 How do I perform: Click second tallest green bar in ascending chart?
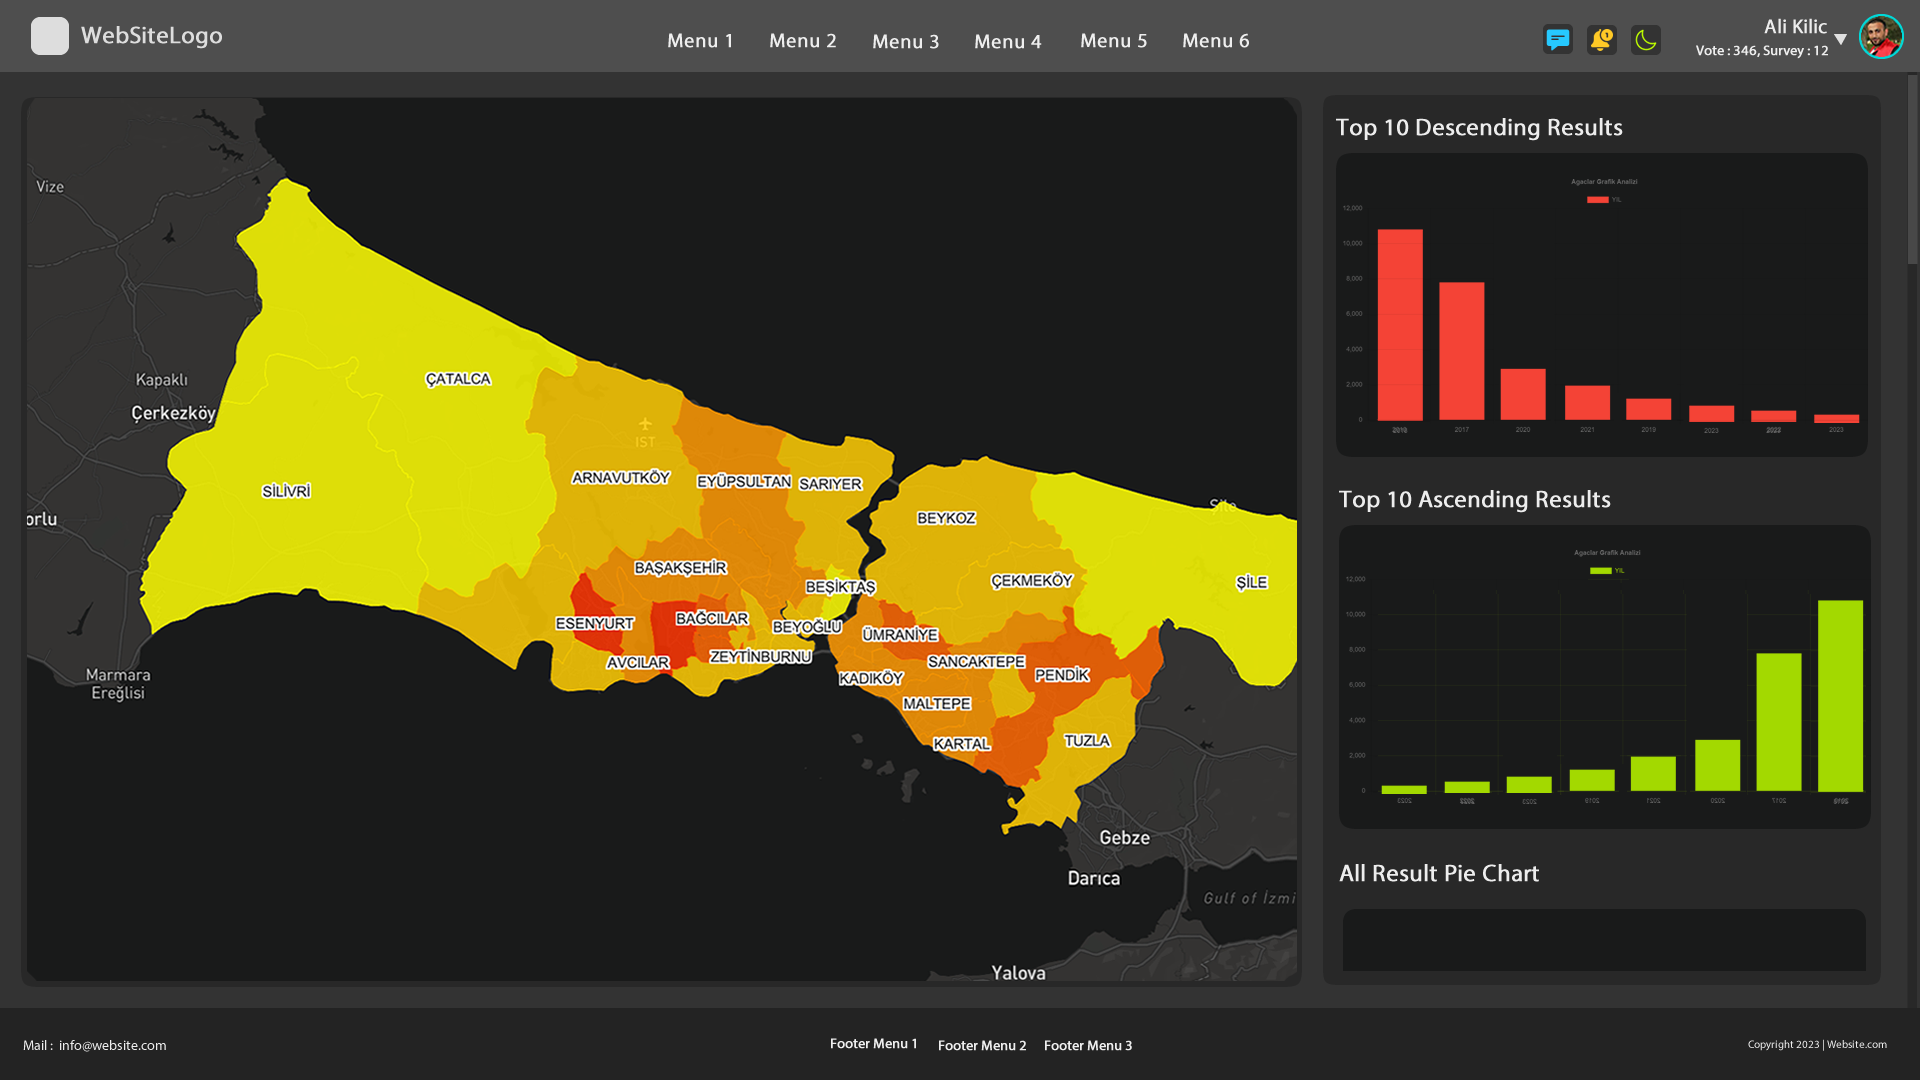pos(1779,723)
